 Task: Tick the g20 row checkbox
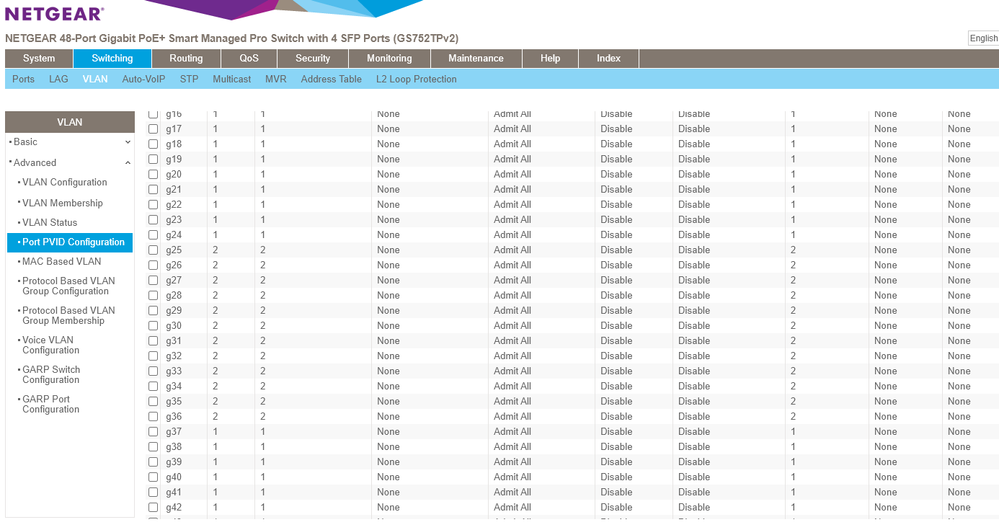[153, 175]
